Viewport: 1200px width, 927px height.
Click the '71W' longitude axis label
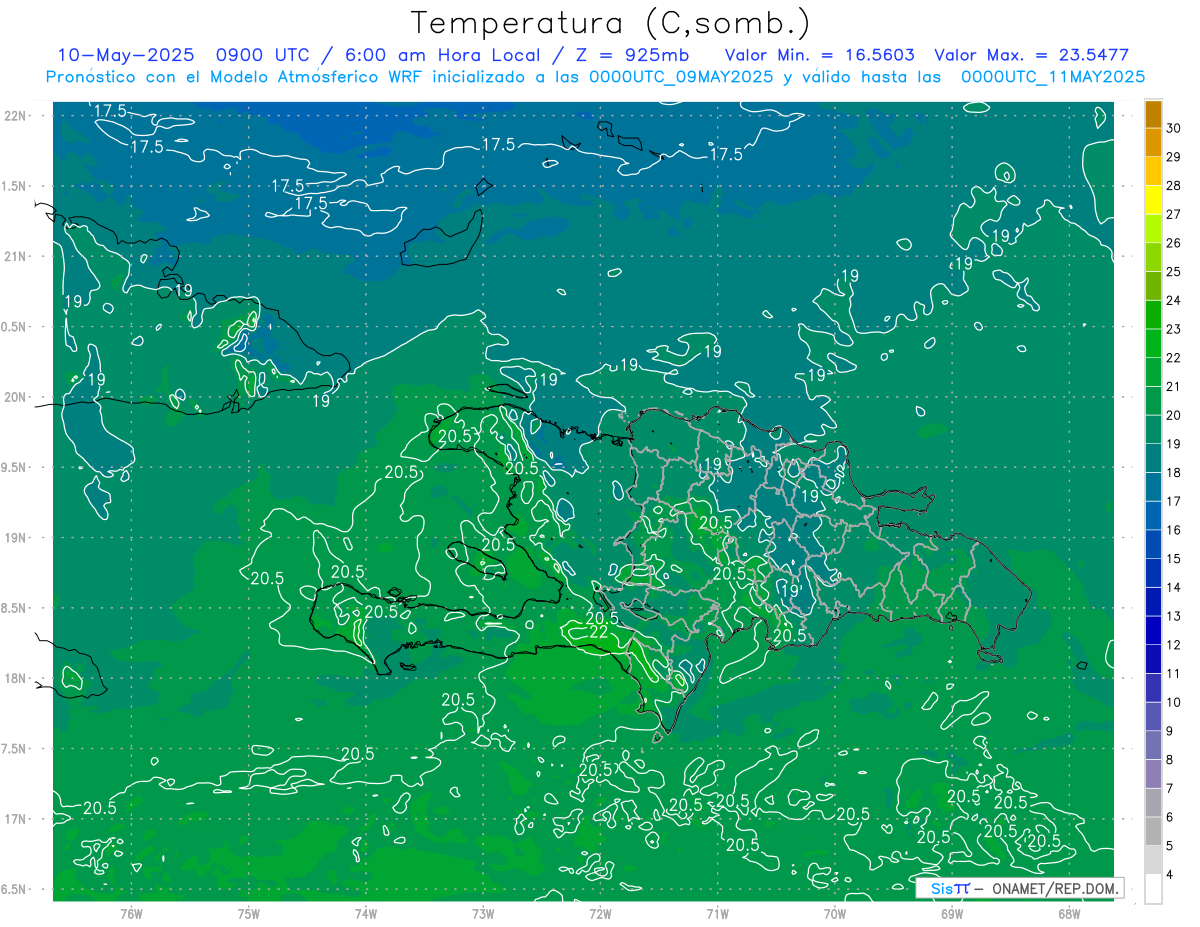tap(717, 913)
